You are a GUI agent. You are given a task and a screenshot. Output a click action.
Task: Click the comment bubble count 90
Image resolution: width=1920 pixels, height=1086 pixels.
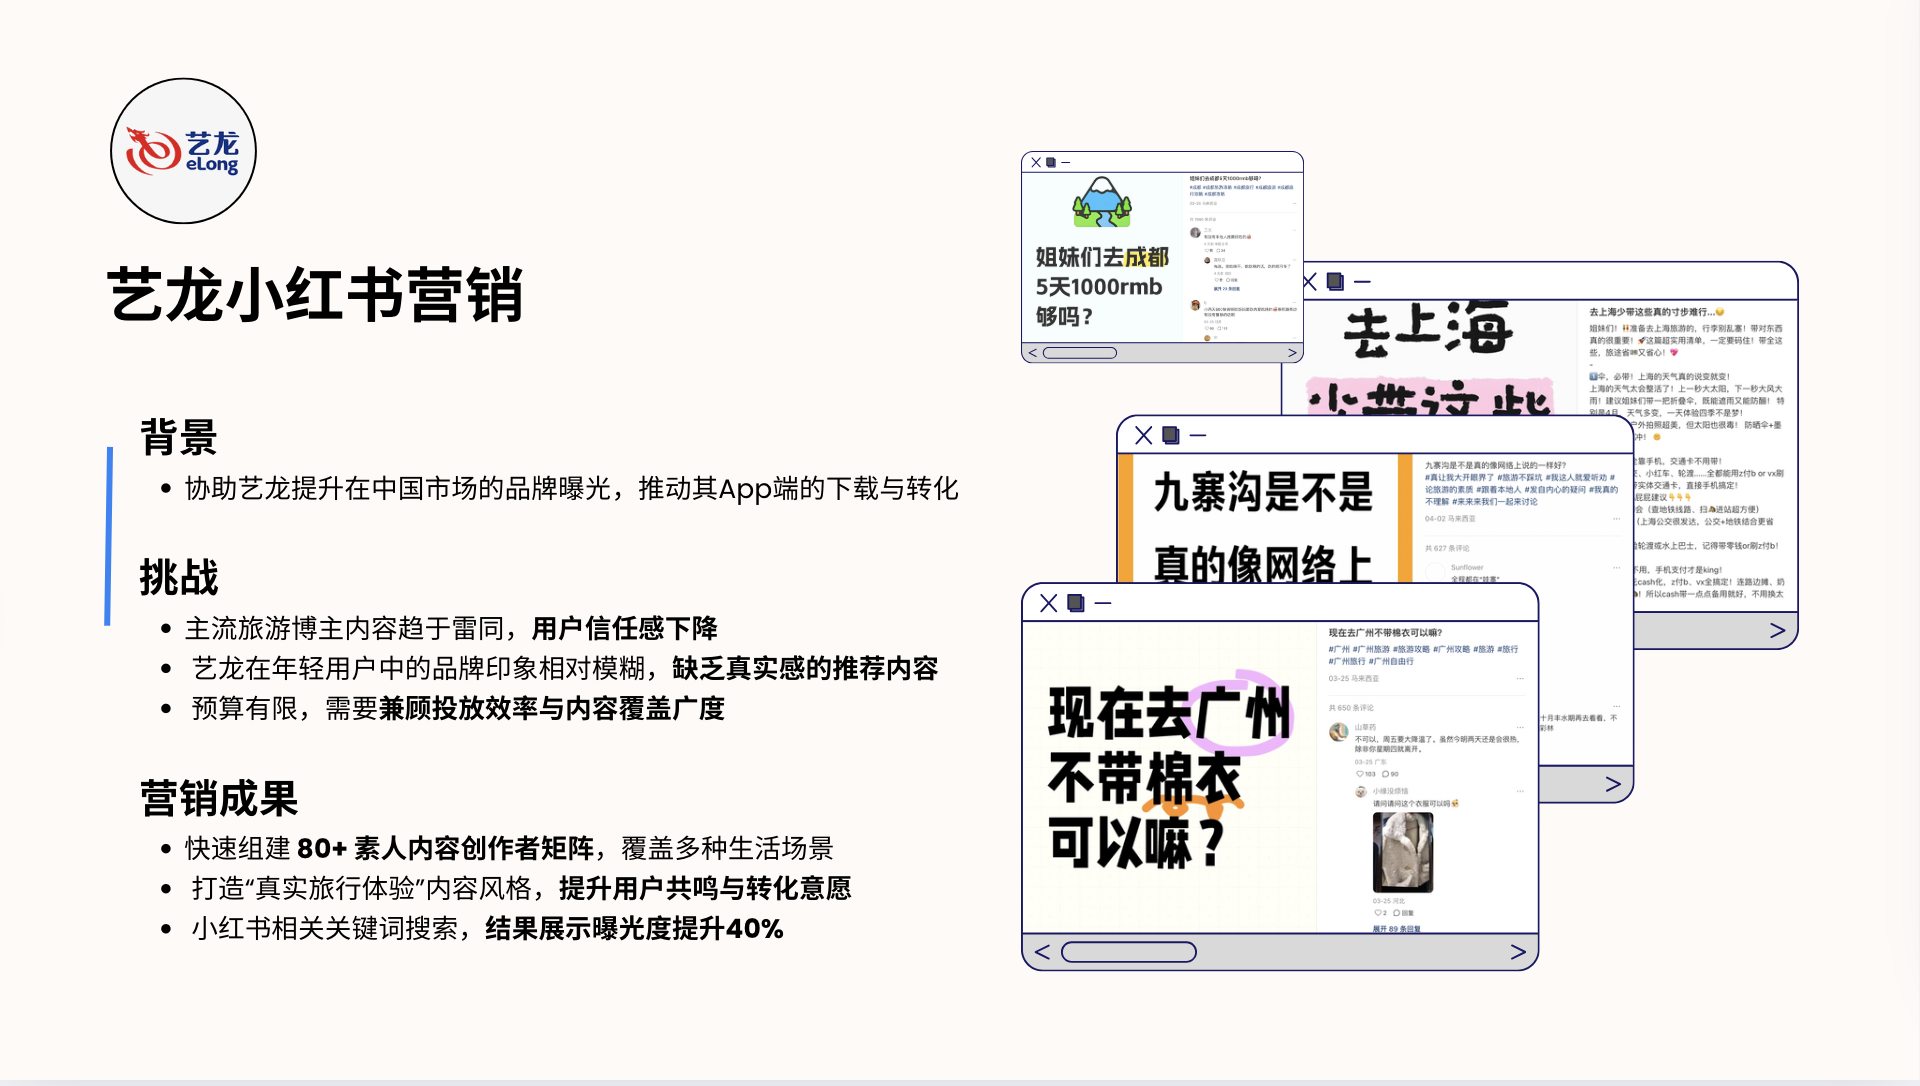coord(1391,774)
